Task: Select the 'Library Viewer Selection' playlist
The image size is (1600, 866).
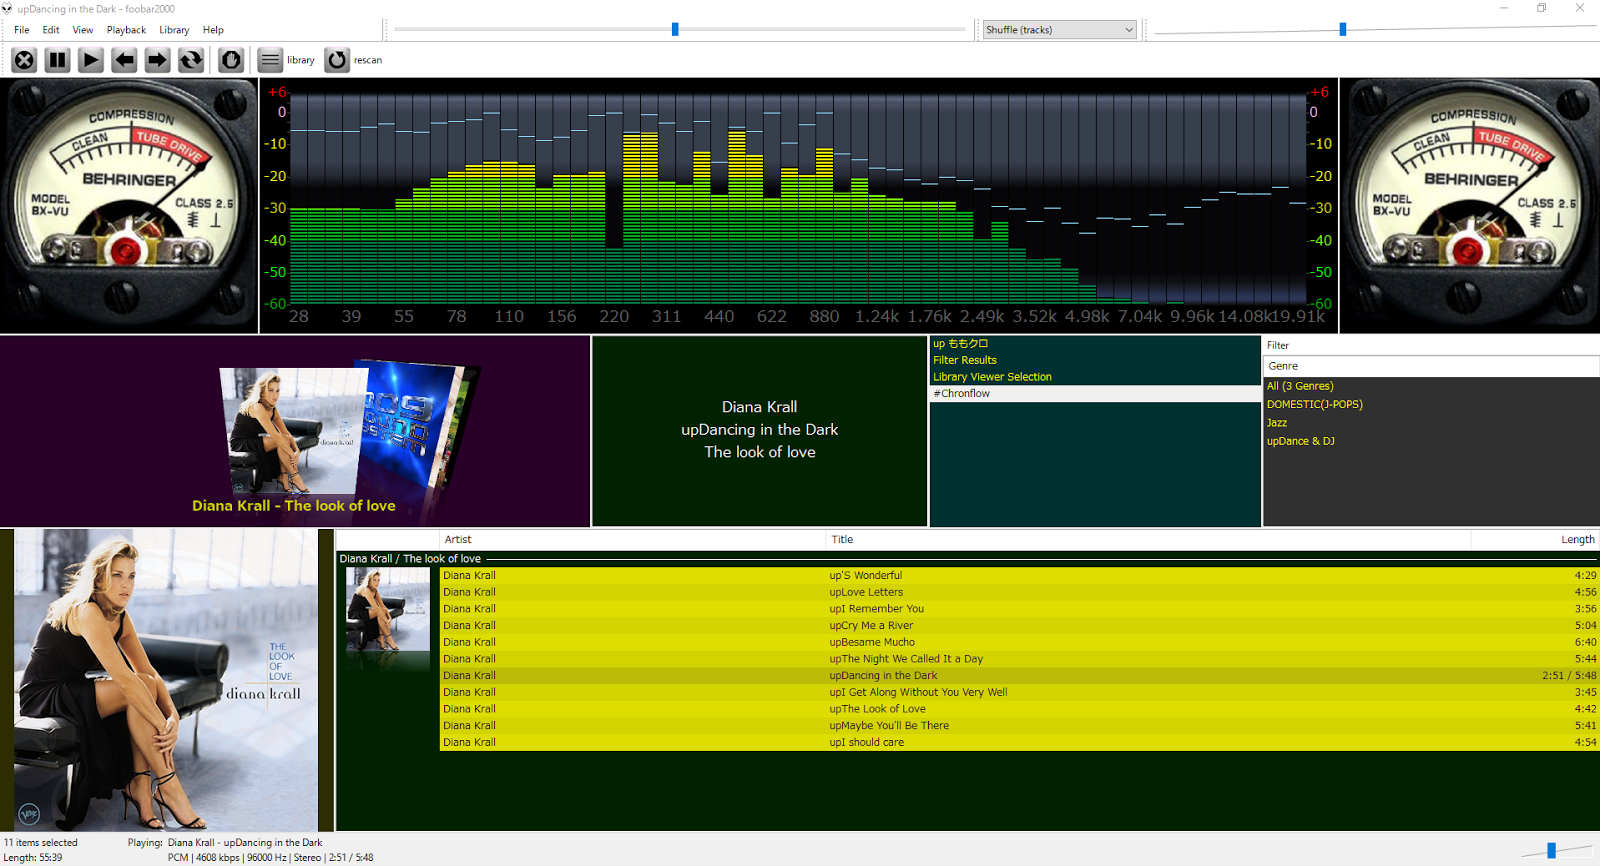Action: pyautogui.click(x=1095, y=377)
